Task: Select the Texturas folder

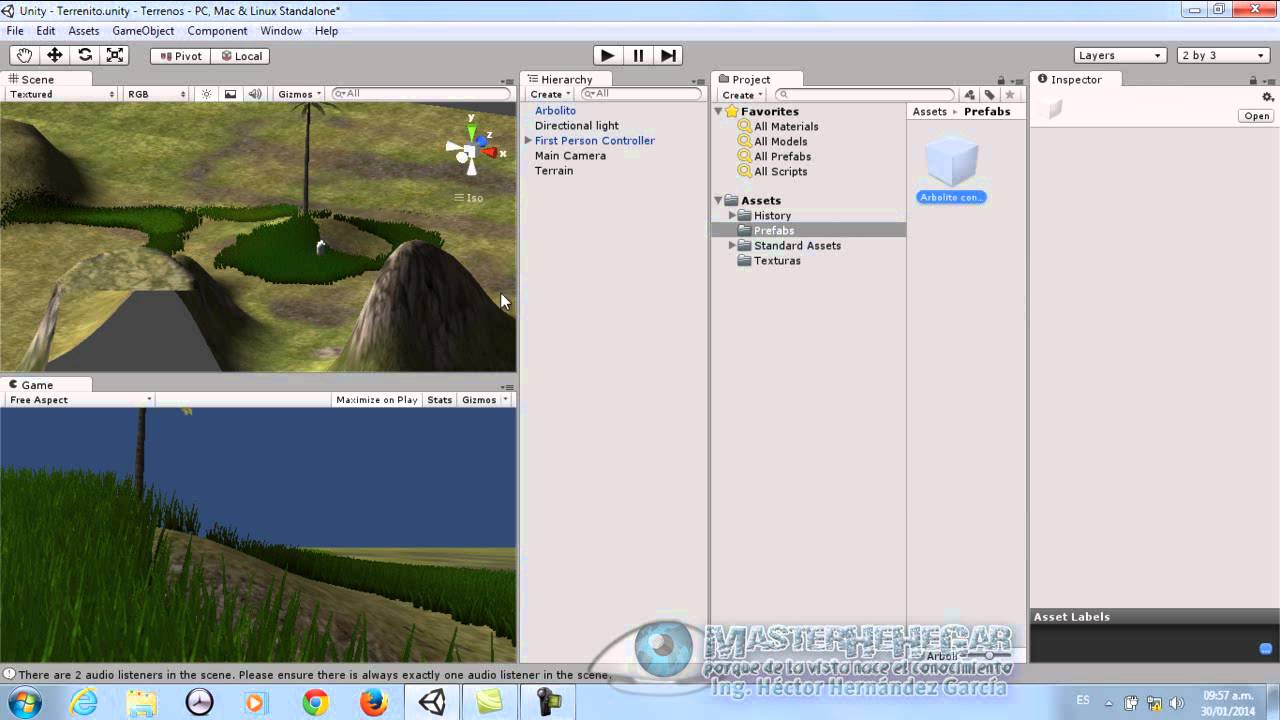Action: tap(777, 261)
